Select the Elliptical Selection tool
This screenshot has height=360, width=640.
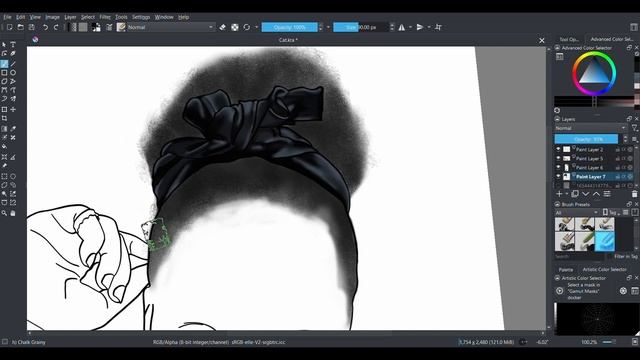13,176
